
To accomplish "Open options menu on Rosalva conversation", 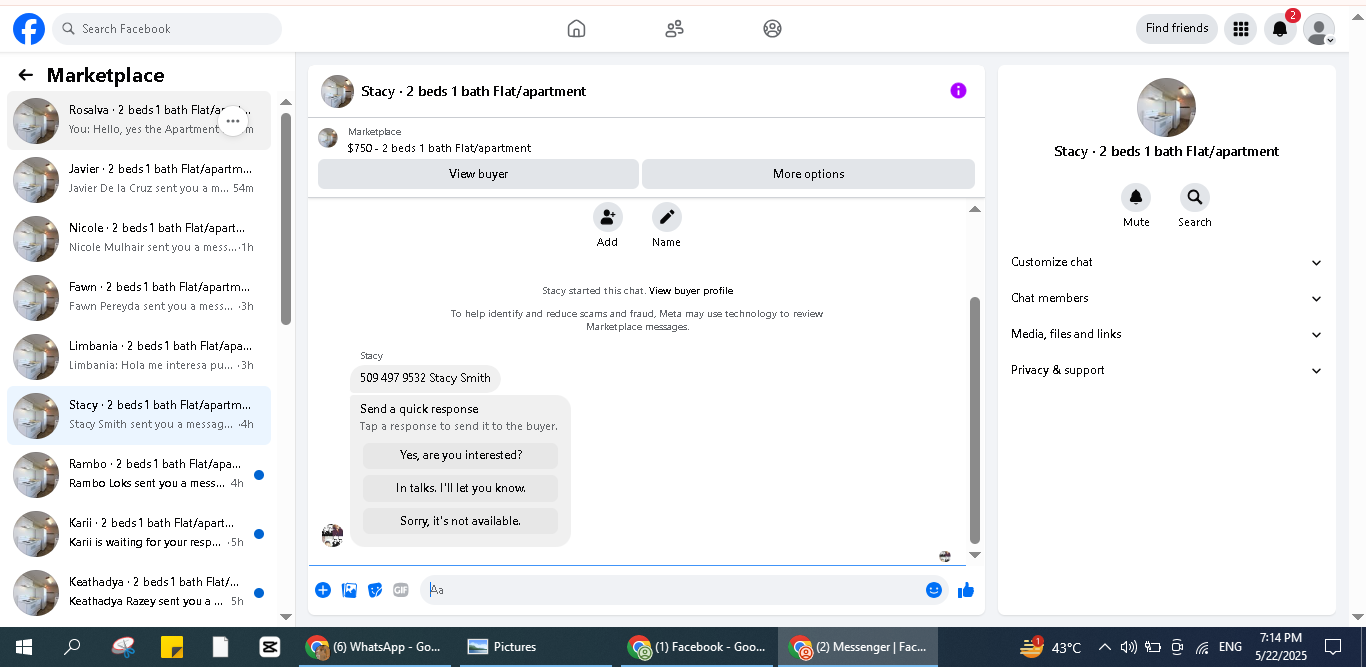I will [x=233, y=121].
